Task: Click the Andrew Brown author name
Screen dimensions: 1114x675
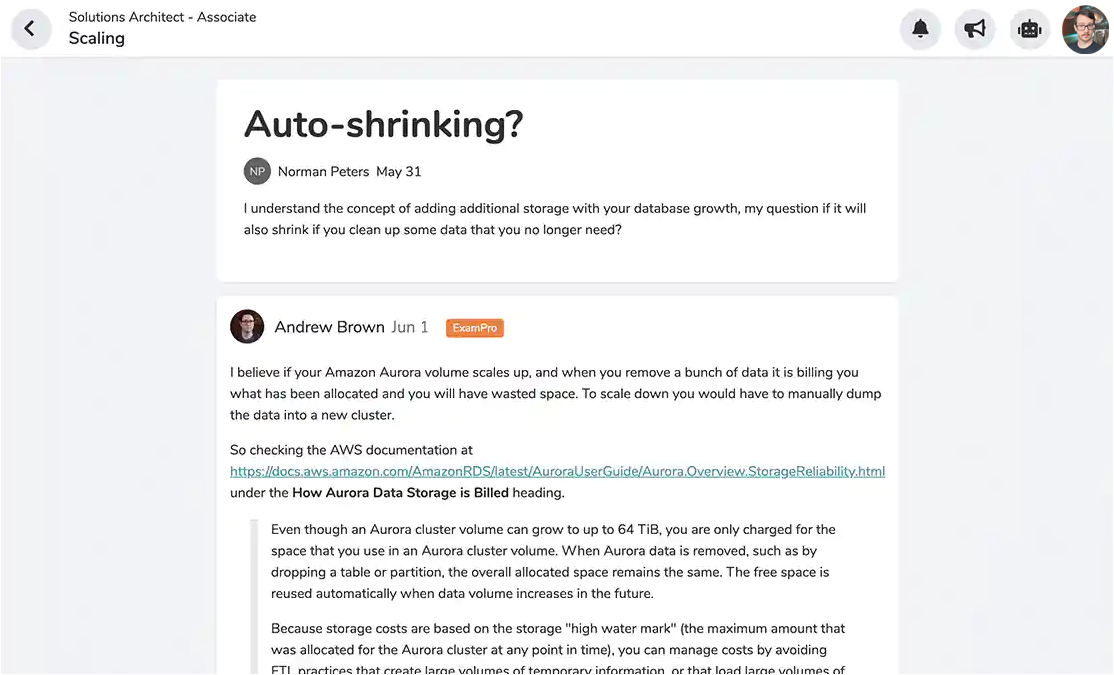Action: click(329, 327)
